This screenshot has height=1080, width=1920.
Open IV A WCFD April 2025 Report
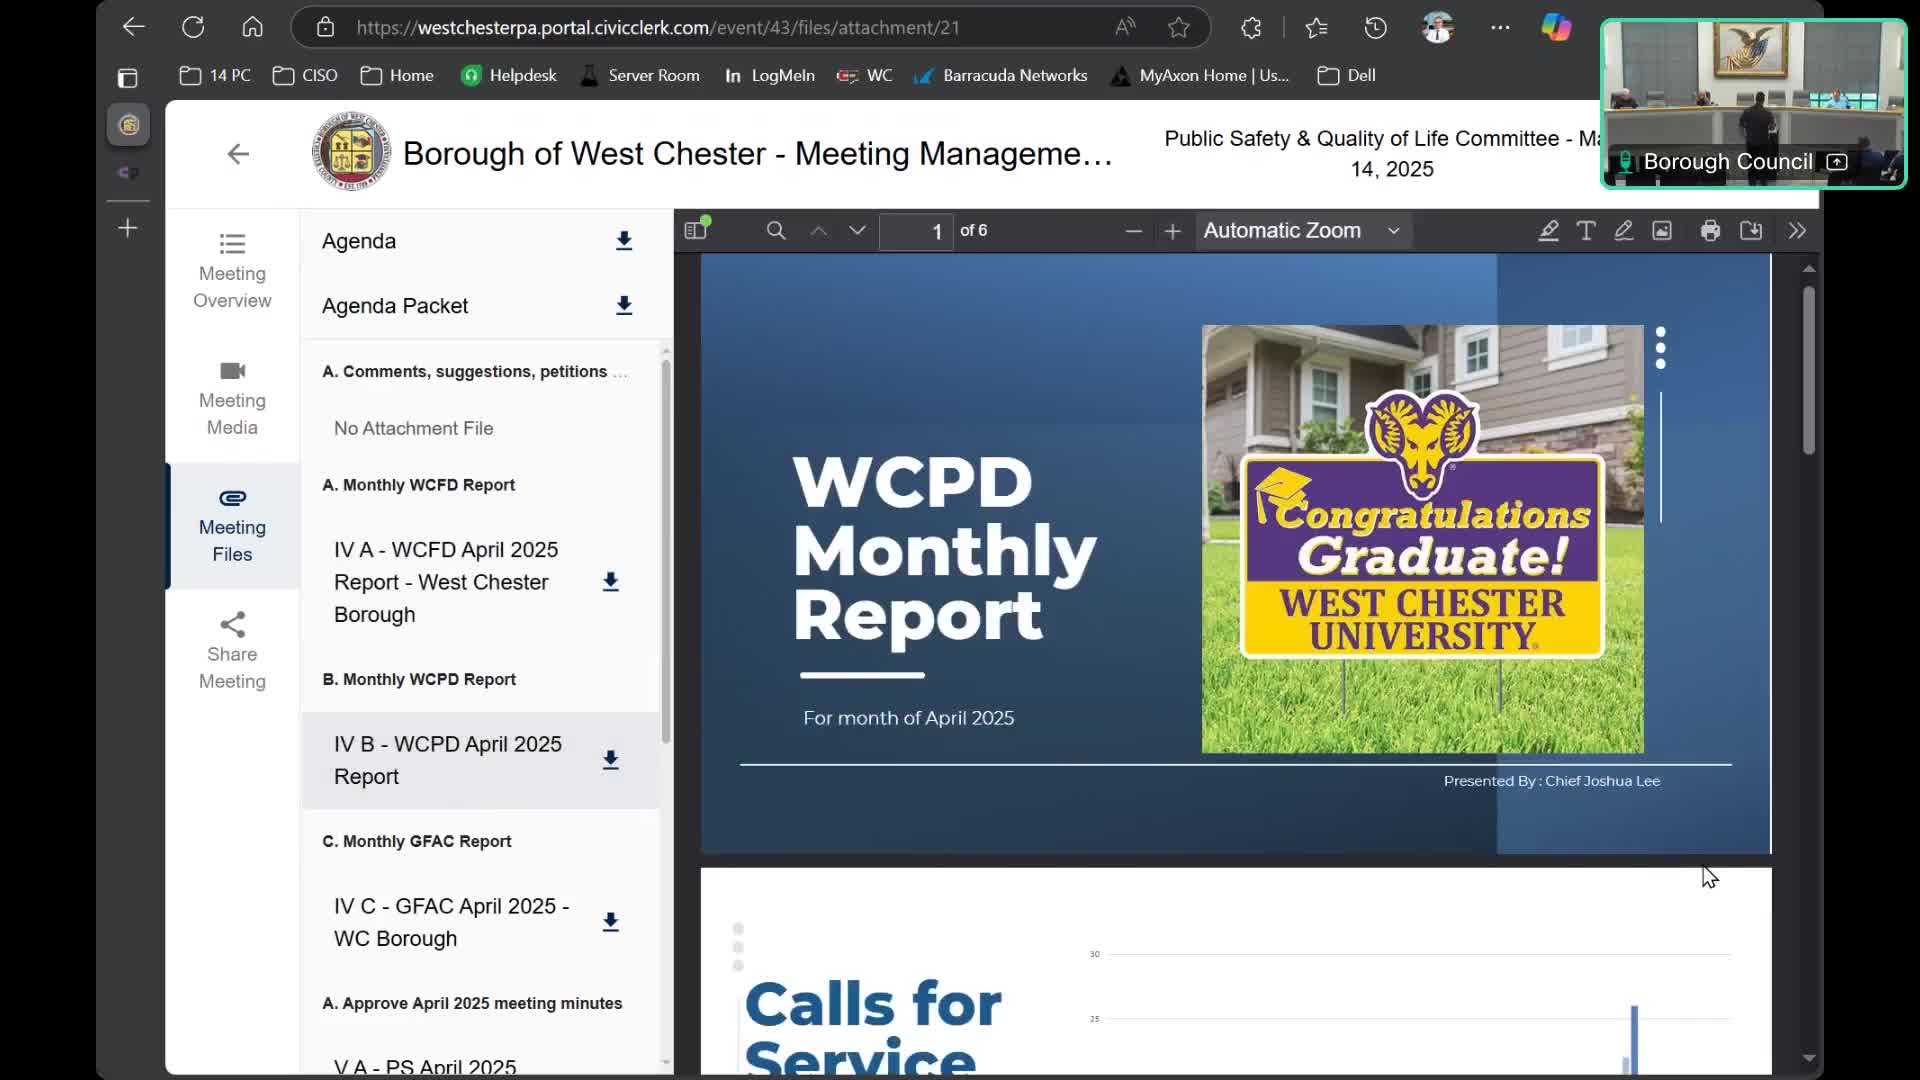[446, 582]
